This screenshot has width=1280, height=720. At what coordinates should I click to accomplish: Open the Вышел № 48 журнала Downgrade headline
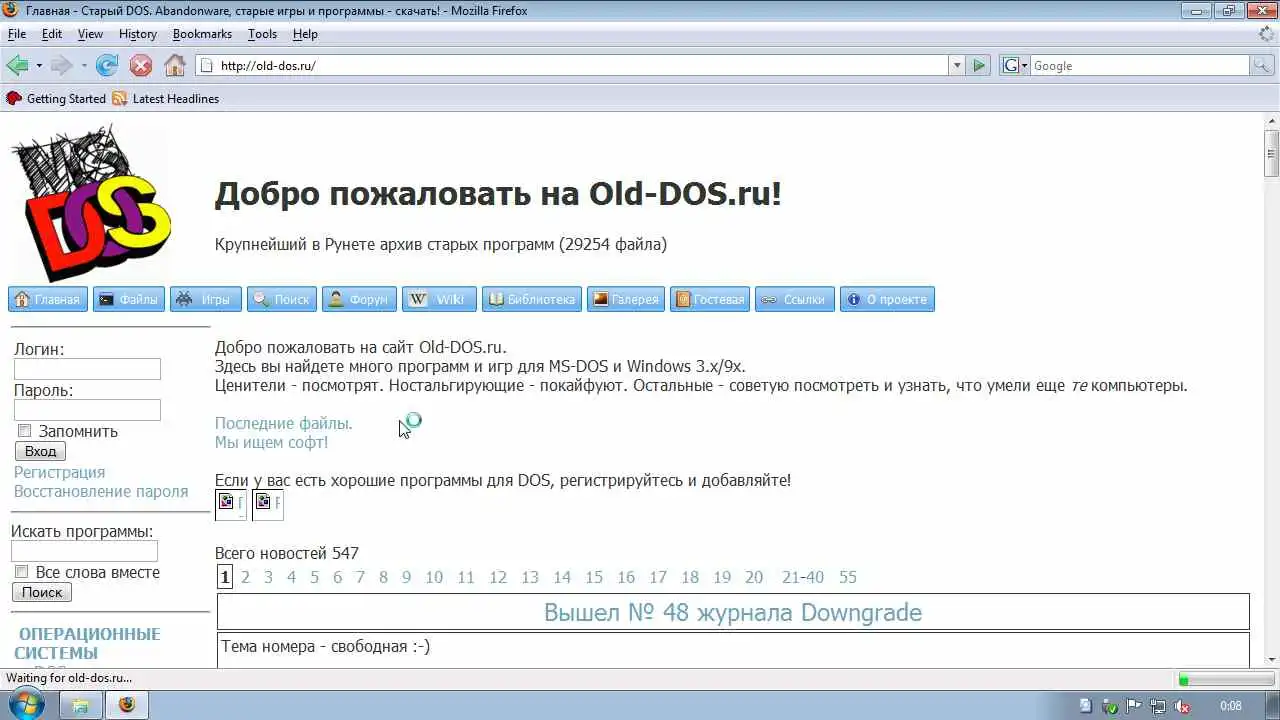[x=733, y=612]
